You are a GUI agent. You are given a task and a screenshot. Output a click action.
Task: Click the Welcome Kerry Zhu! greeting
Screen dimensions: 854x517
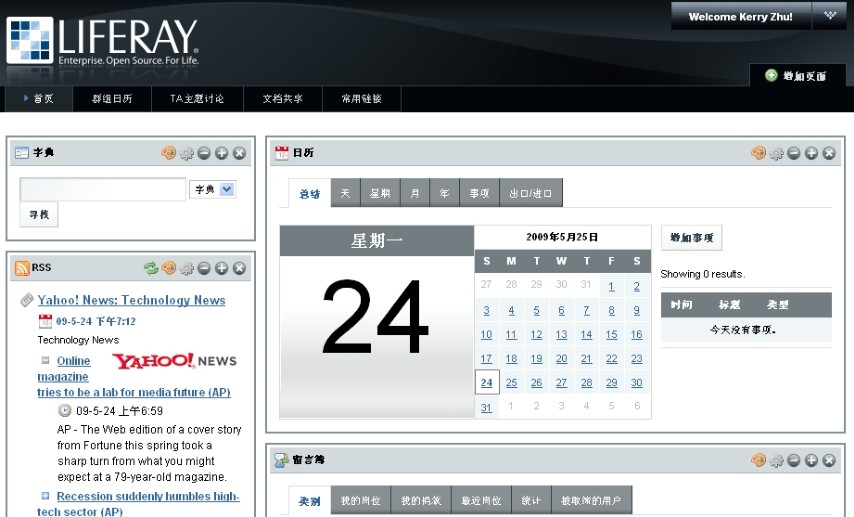pos(741,16)
